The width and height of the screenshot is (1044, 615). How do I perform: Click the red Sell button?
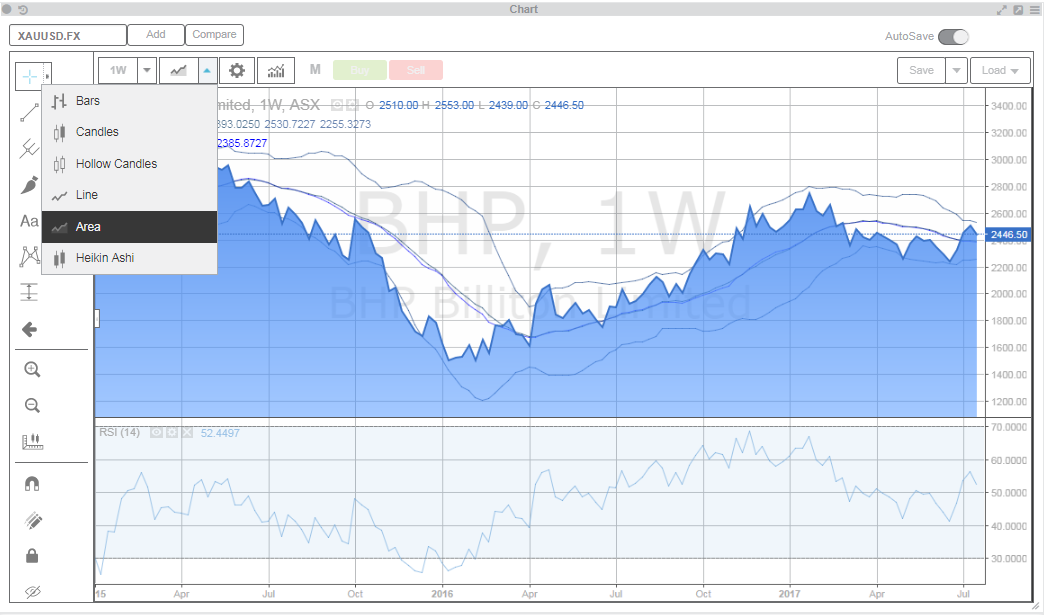point(416,70)
